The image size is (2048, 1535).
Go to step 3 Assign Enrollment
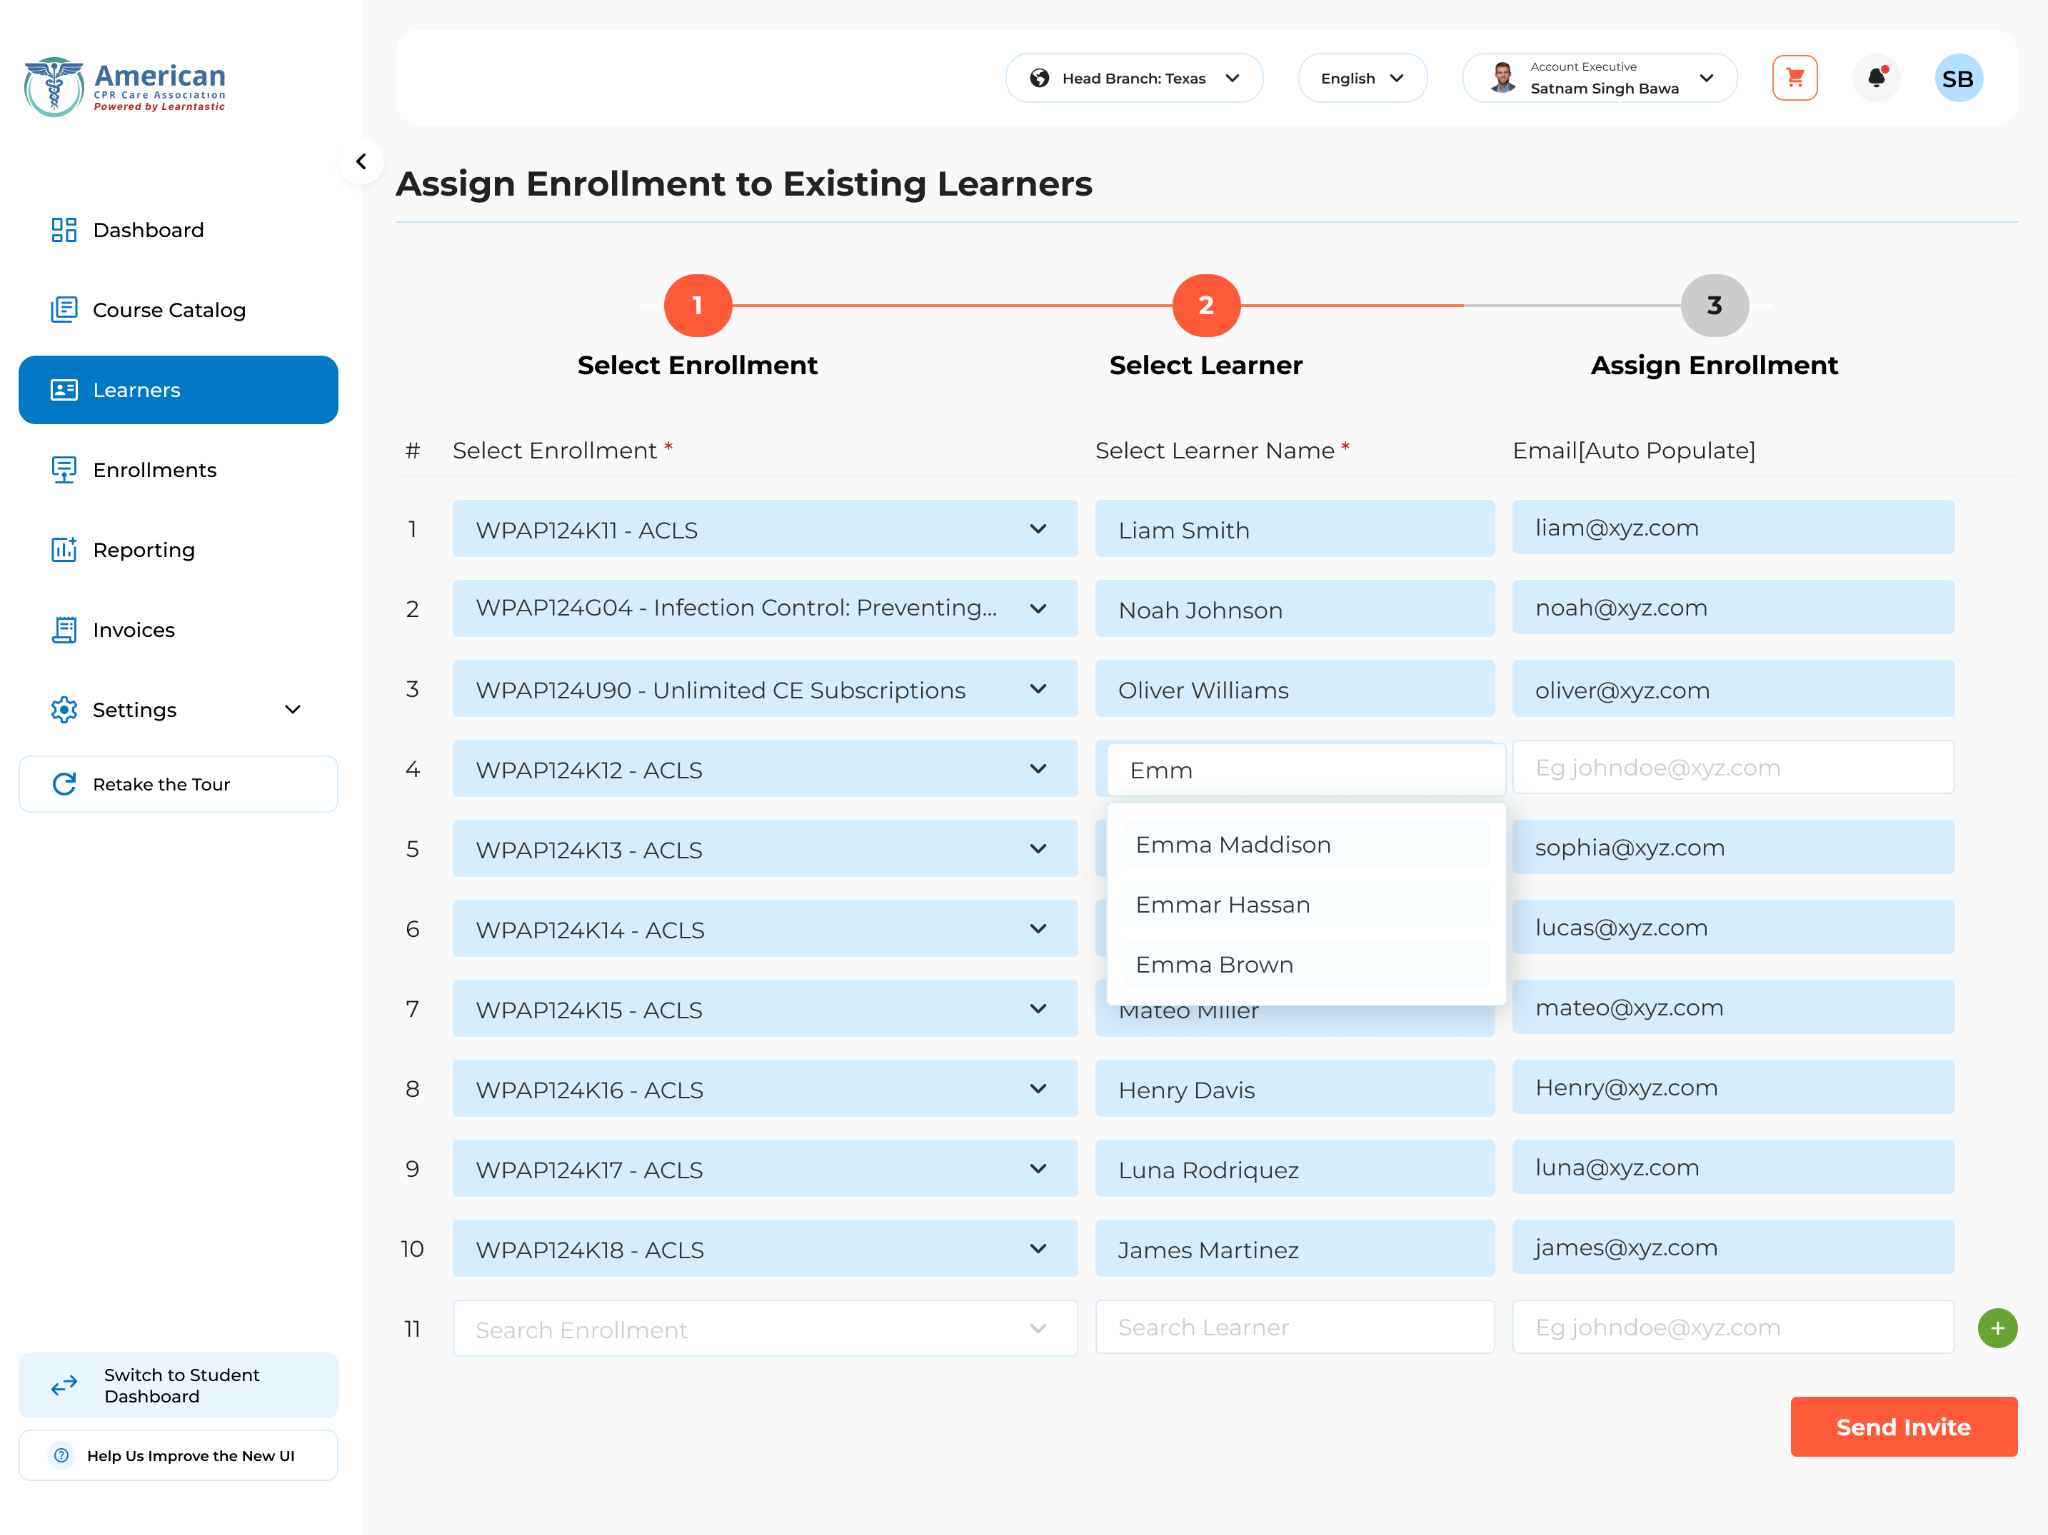(x=1714, y=306)
